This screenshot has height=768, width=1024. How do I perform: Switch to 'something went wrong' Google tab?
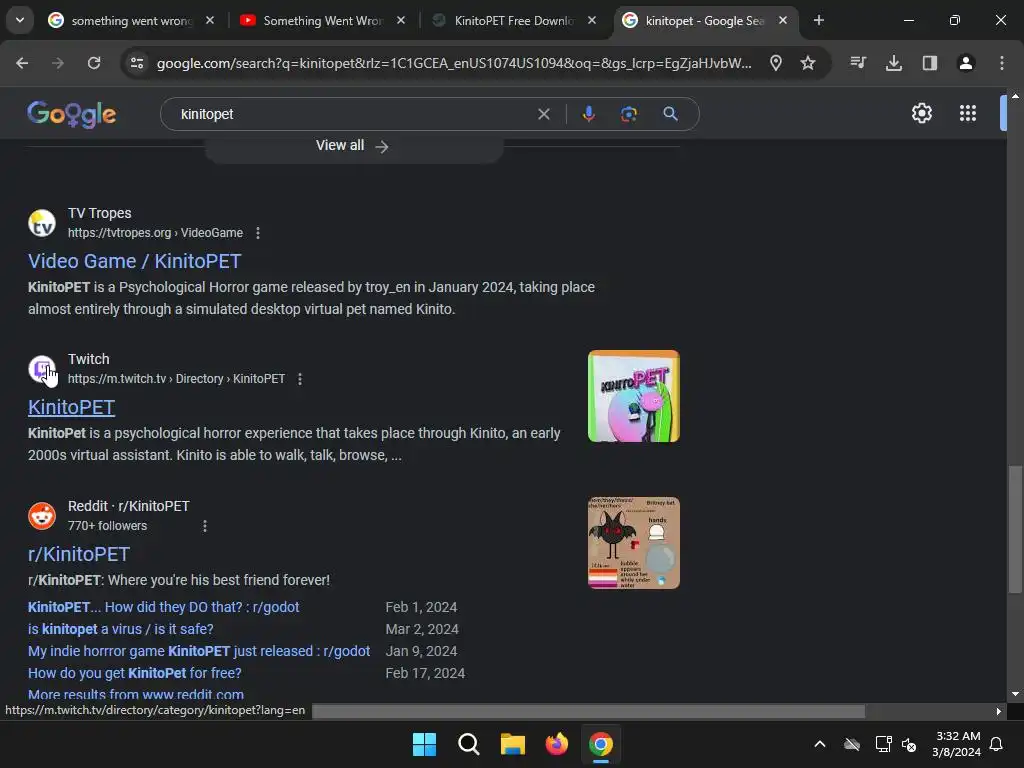(x=131, y=21)
